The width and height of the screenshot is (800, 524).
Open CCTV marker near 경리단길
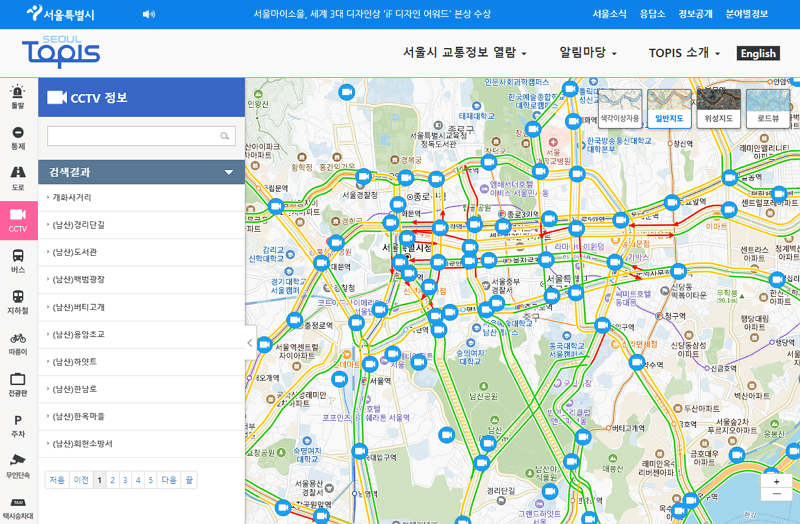549,491
